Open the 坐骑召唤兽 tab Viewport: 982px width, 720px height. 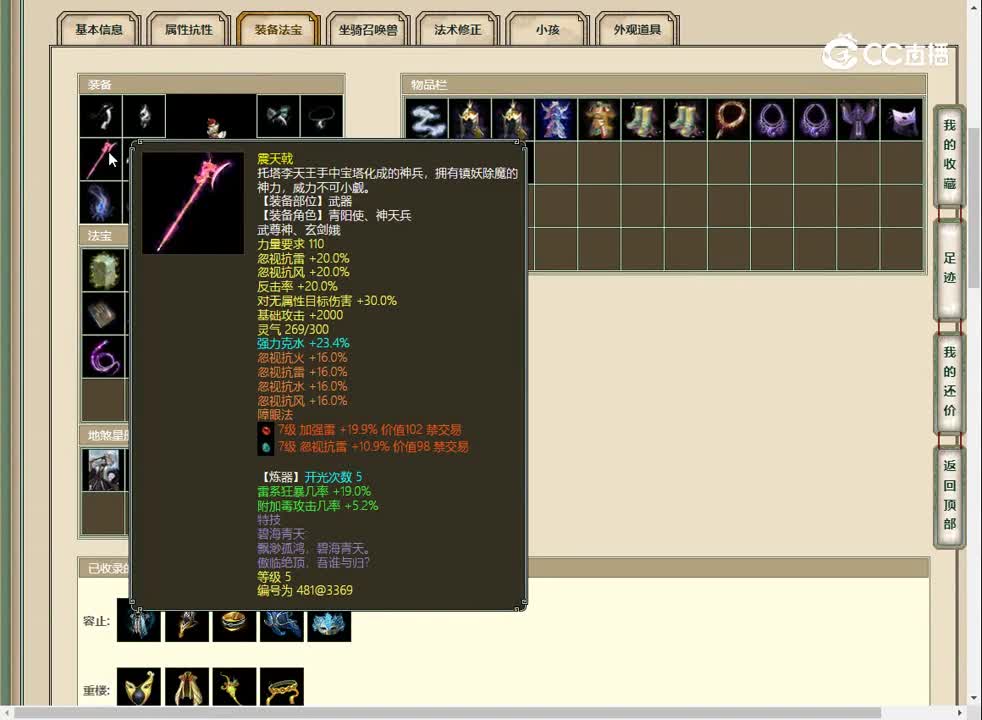click(368, 29)
